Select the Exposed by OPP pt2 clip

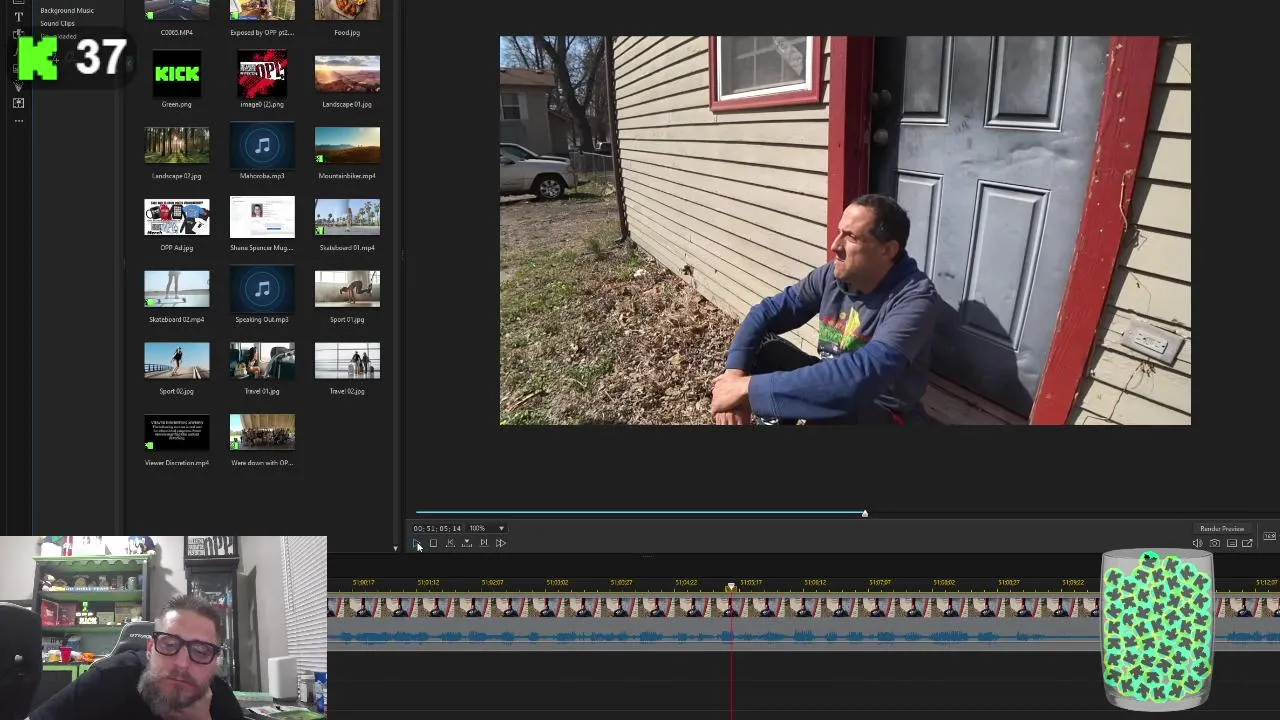click(262, 10)
